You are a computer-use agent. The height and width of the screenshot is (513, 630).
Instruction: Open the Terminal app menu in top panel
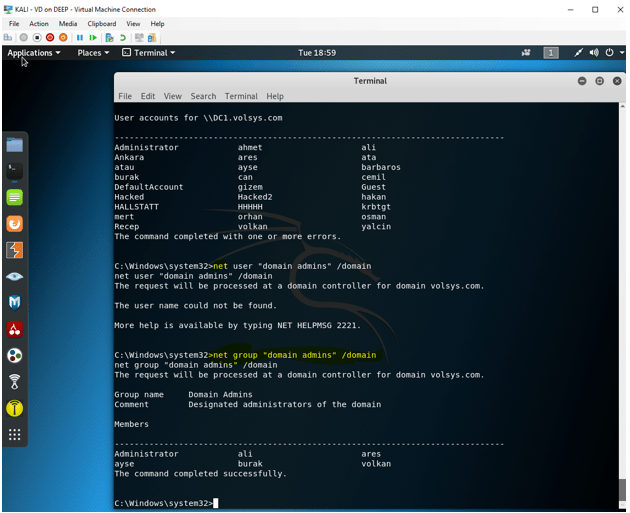pos(149,52)
